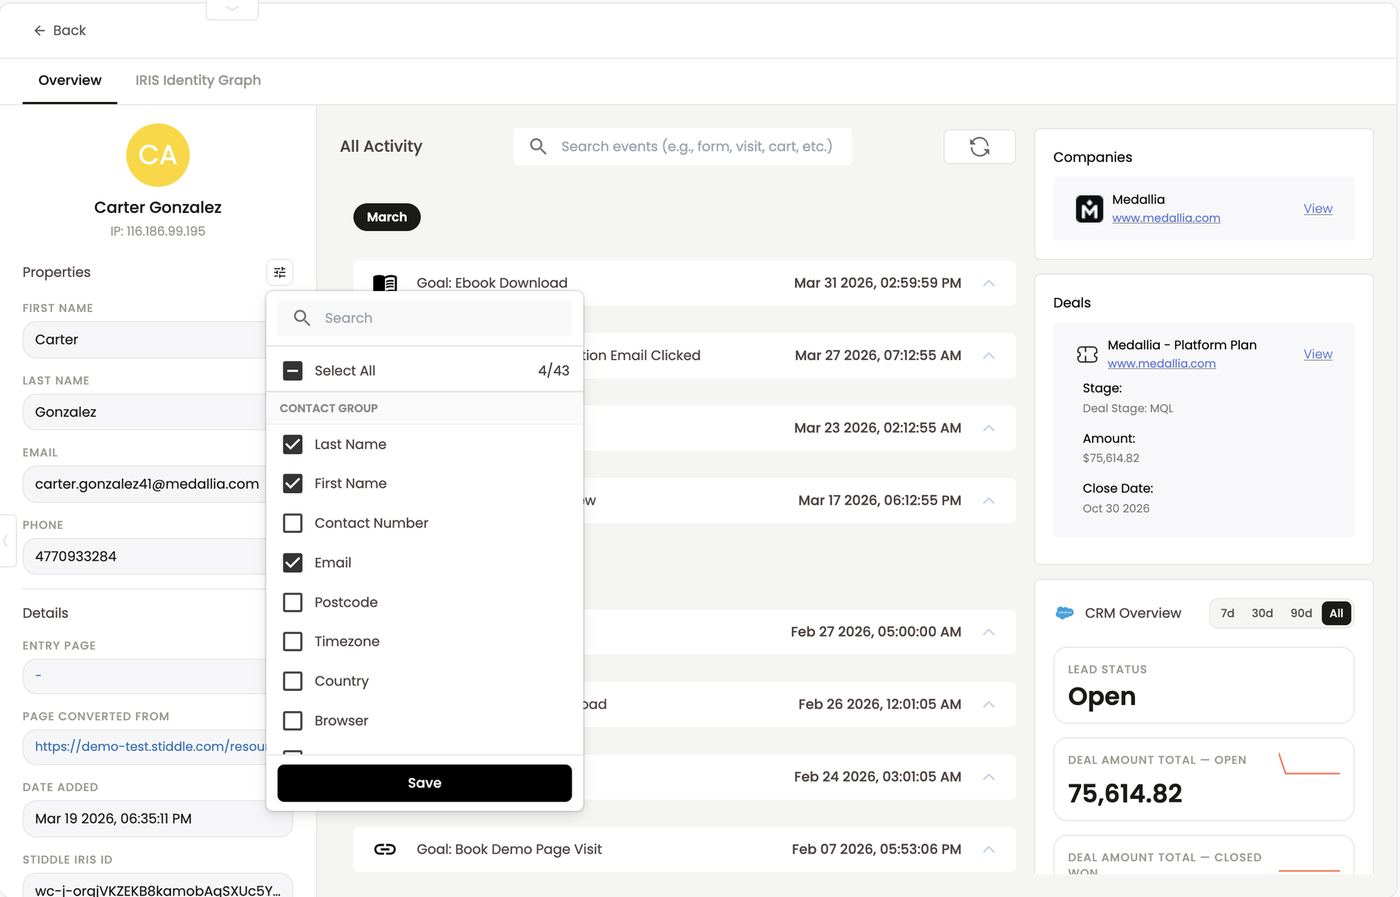Viewport: 1400px width, 897px height.
Task: Enable the Postcode checkbox
Action: 293,602
